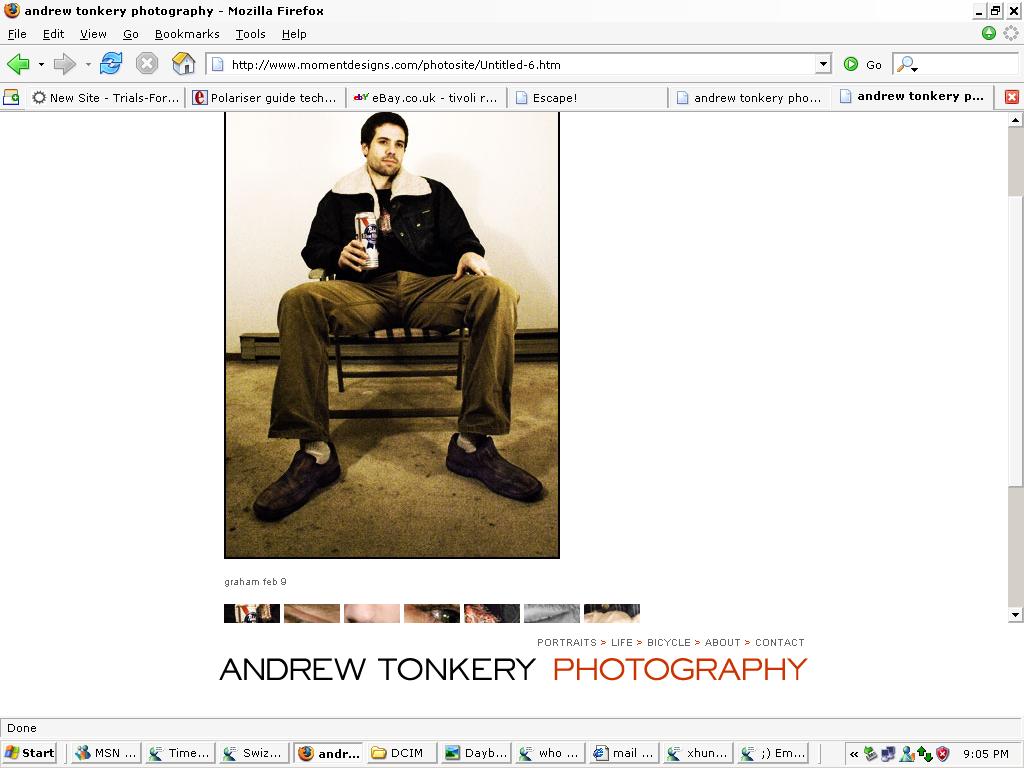Select the first thumbnail showing the beer can
The image size is (1024, 768).
[x=252, y=613]
